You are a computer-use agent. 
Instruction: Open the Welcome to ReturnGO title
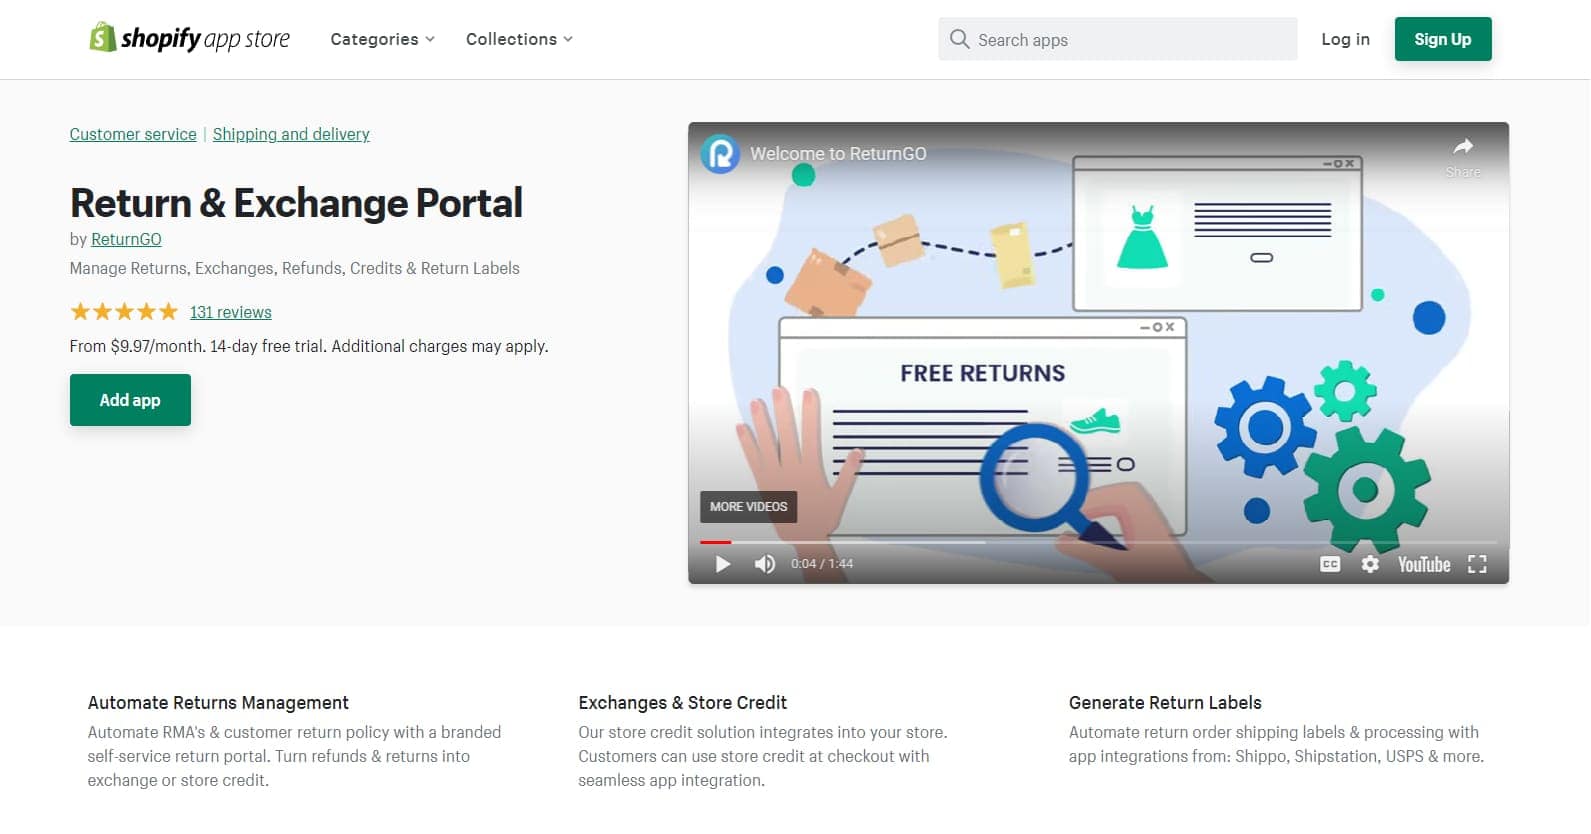click(x=838, y=154)
